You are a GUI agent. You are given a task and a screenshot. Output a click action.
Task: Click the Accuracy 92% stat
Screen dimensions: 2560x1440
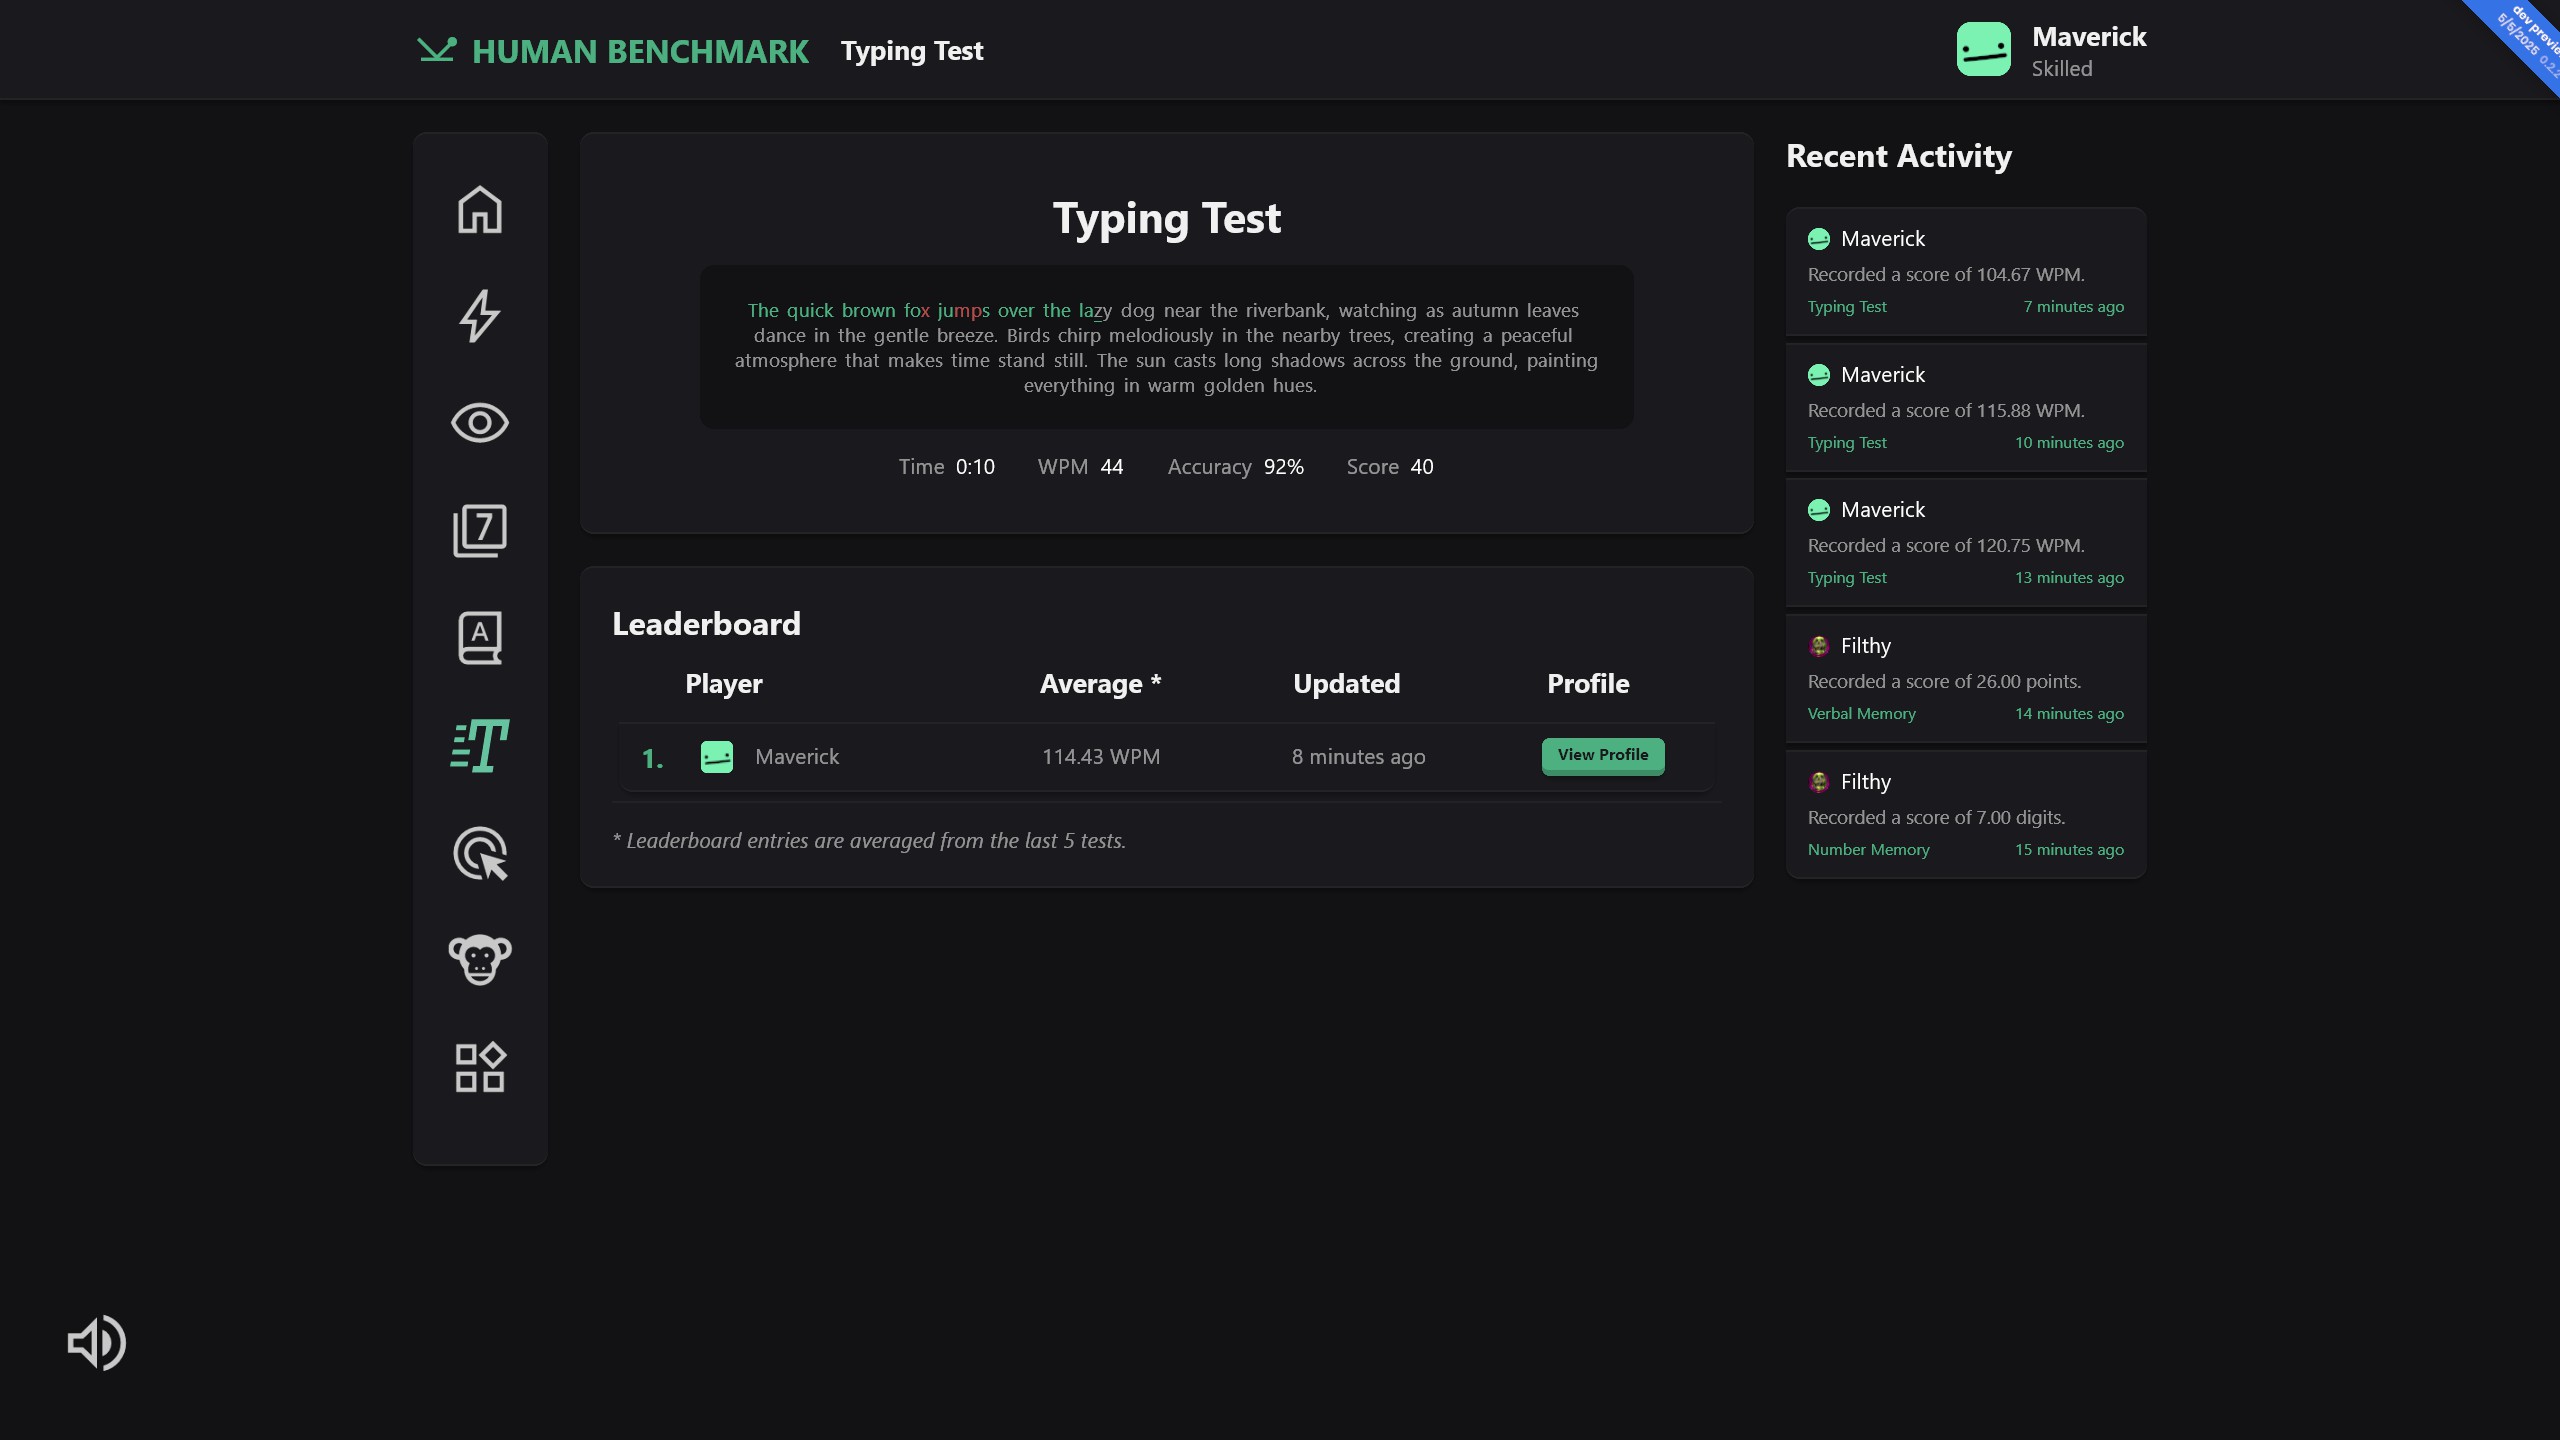click(x=1235, y=467)
